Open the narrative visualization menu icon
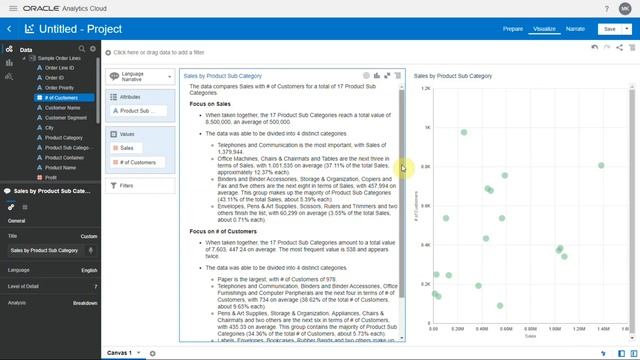 tap(398, 76)
